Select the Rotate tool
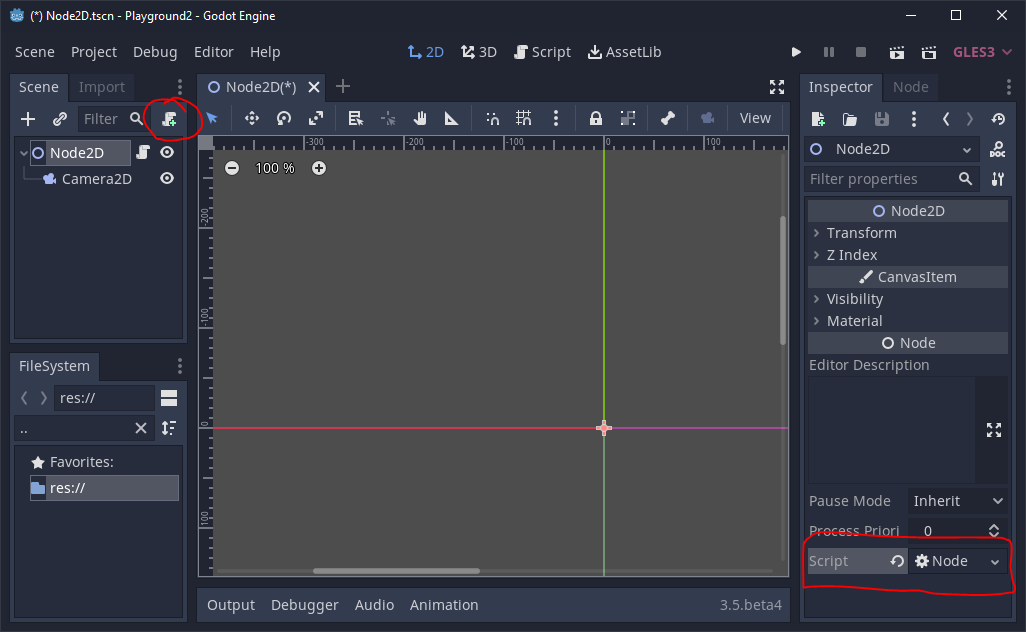This screenshot has height=632, width=1026. (x=284, y=118)
